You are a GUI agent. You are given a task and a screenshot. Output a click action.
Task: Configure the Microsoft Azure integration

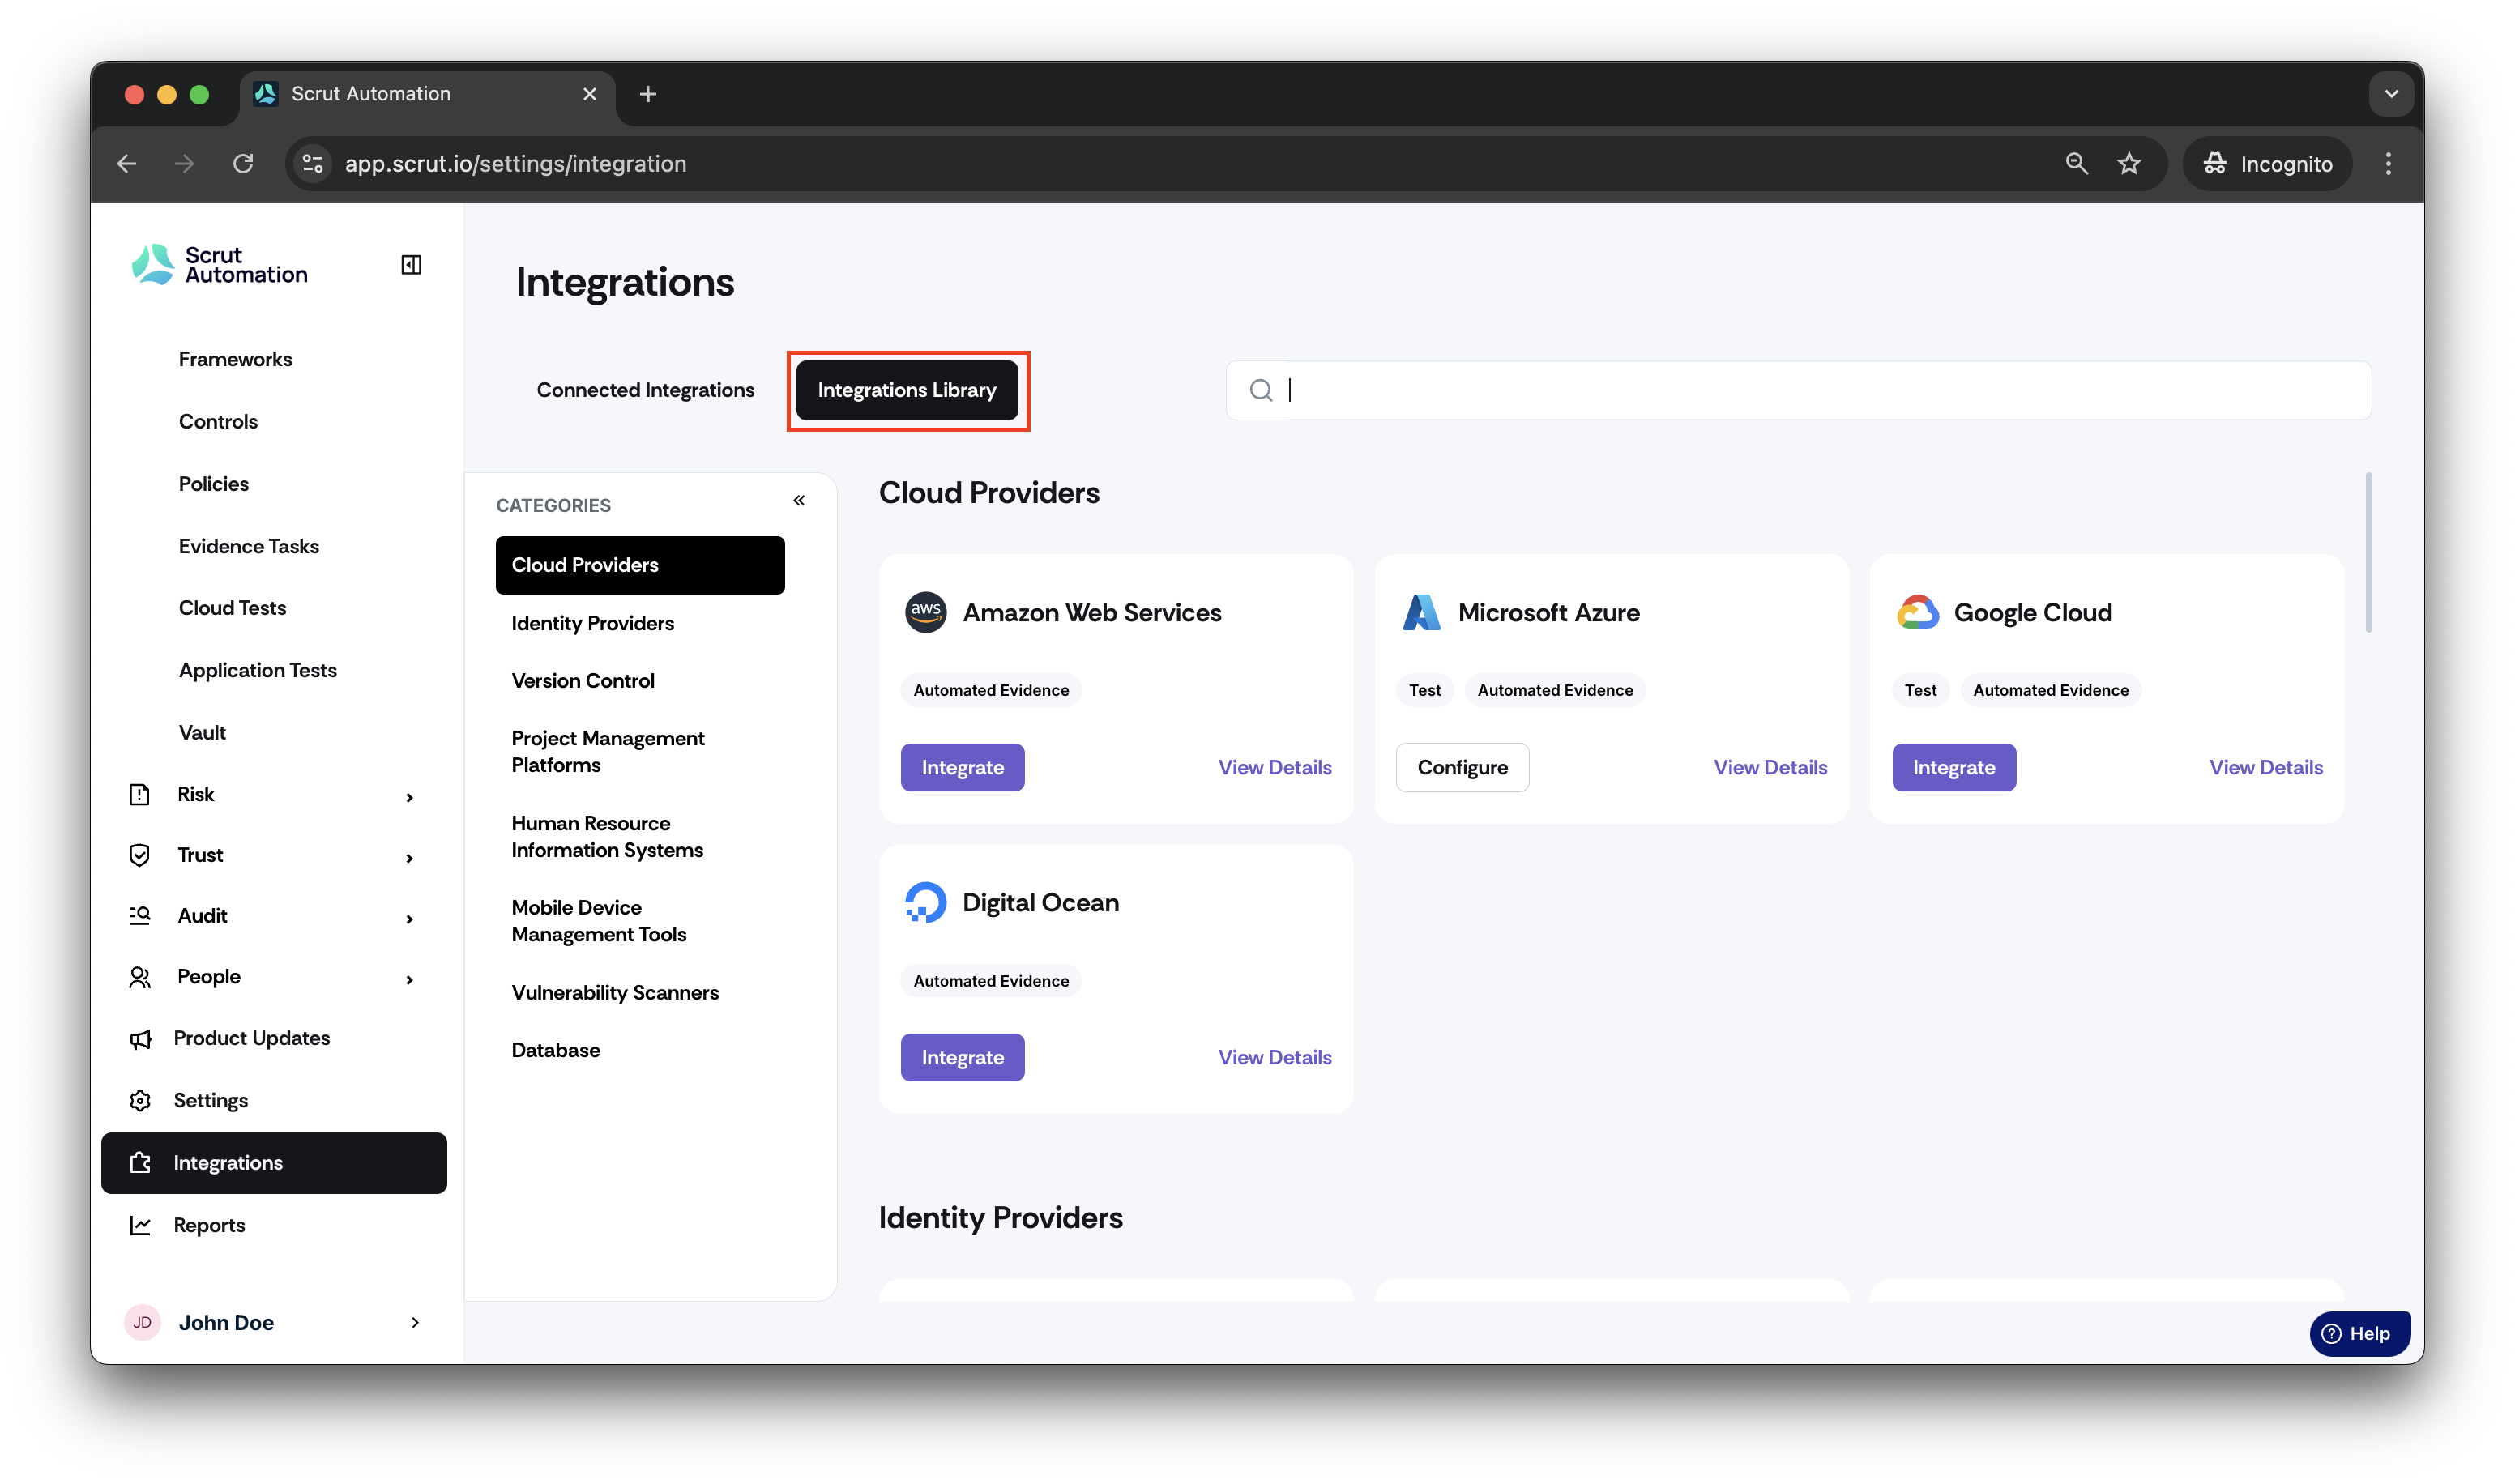click(1461, 767)
